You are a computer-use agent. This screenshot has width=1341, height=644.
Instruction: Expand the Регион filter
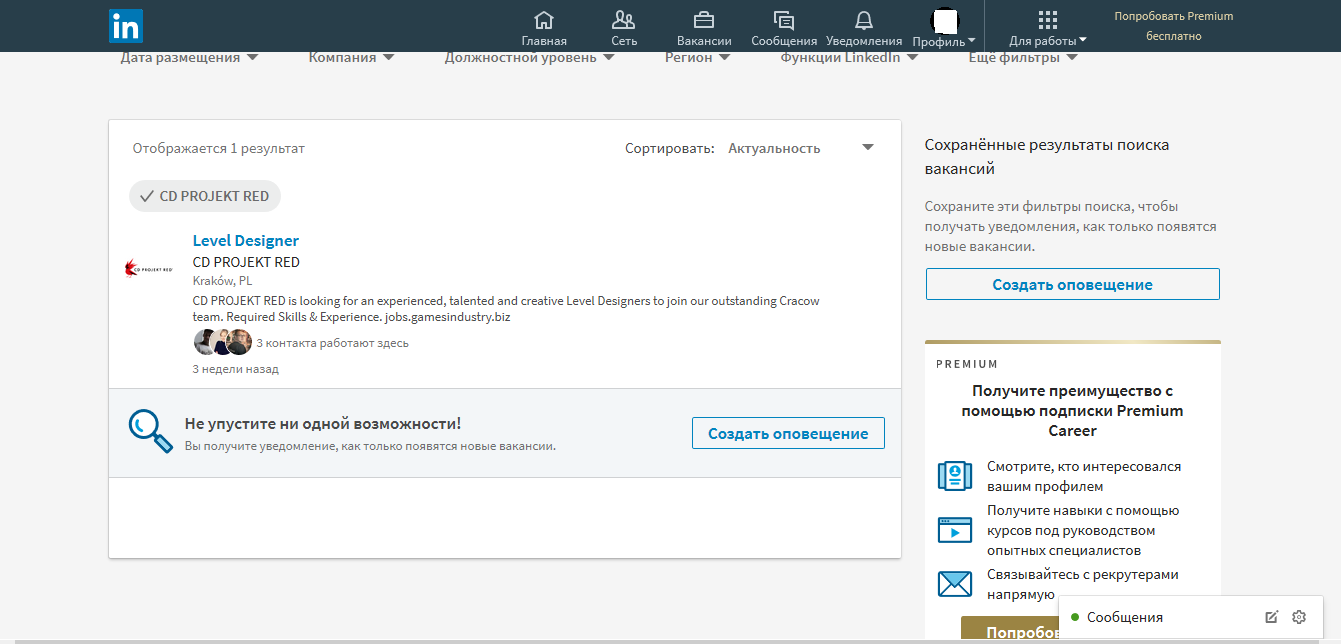(697, 57)
